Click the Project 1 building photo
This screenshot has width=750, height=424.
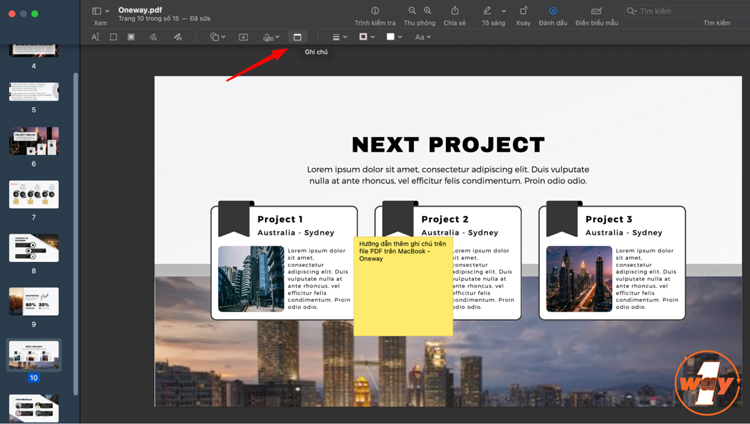tap(251, 279)
